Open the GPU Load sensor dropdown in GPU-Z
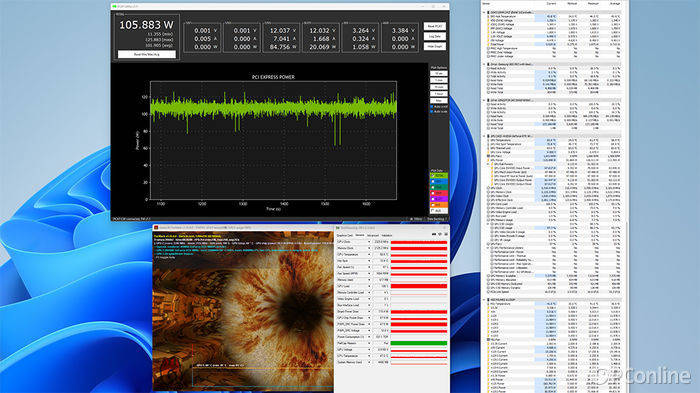This screenshot has height=393, width=700. tap(369, 286)
